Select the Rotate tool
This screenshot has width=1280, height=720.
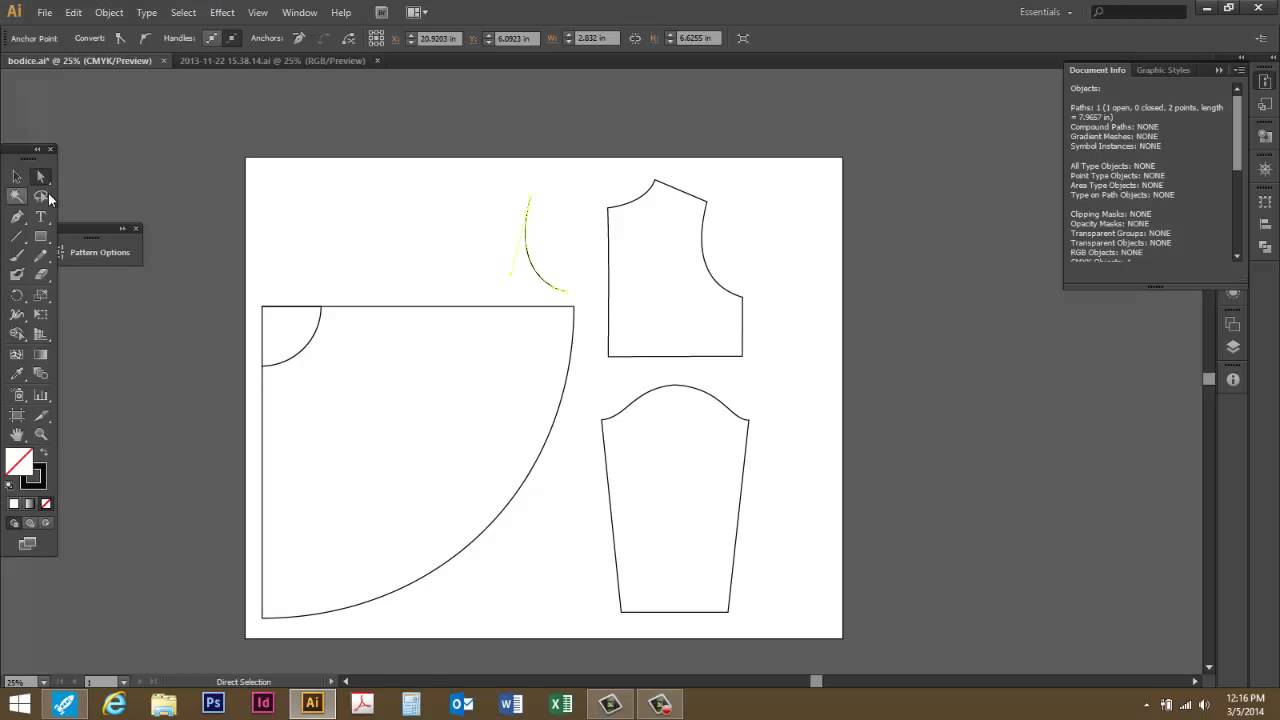[x=17, y=295]
